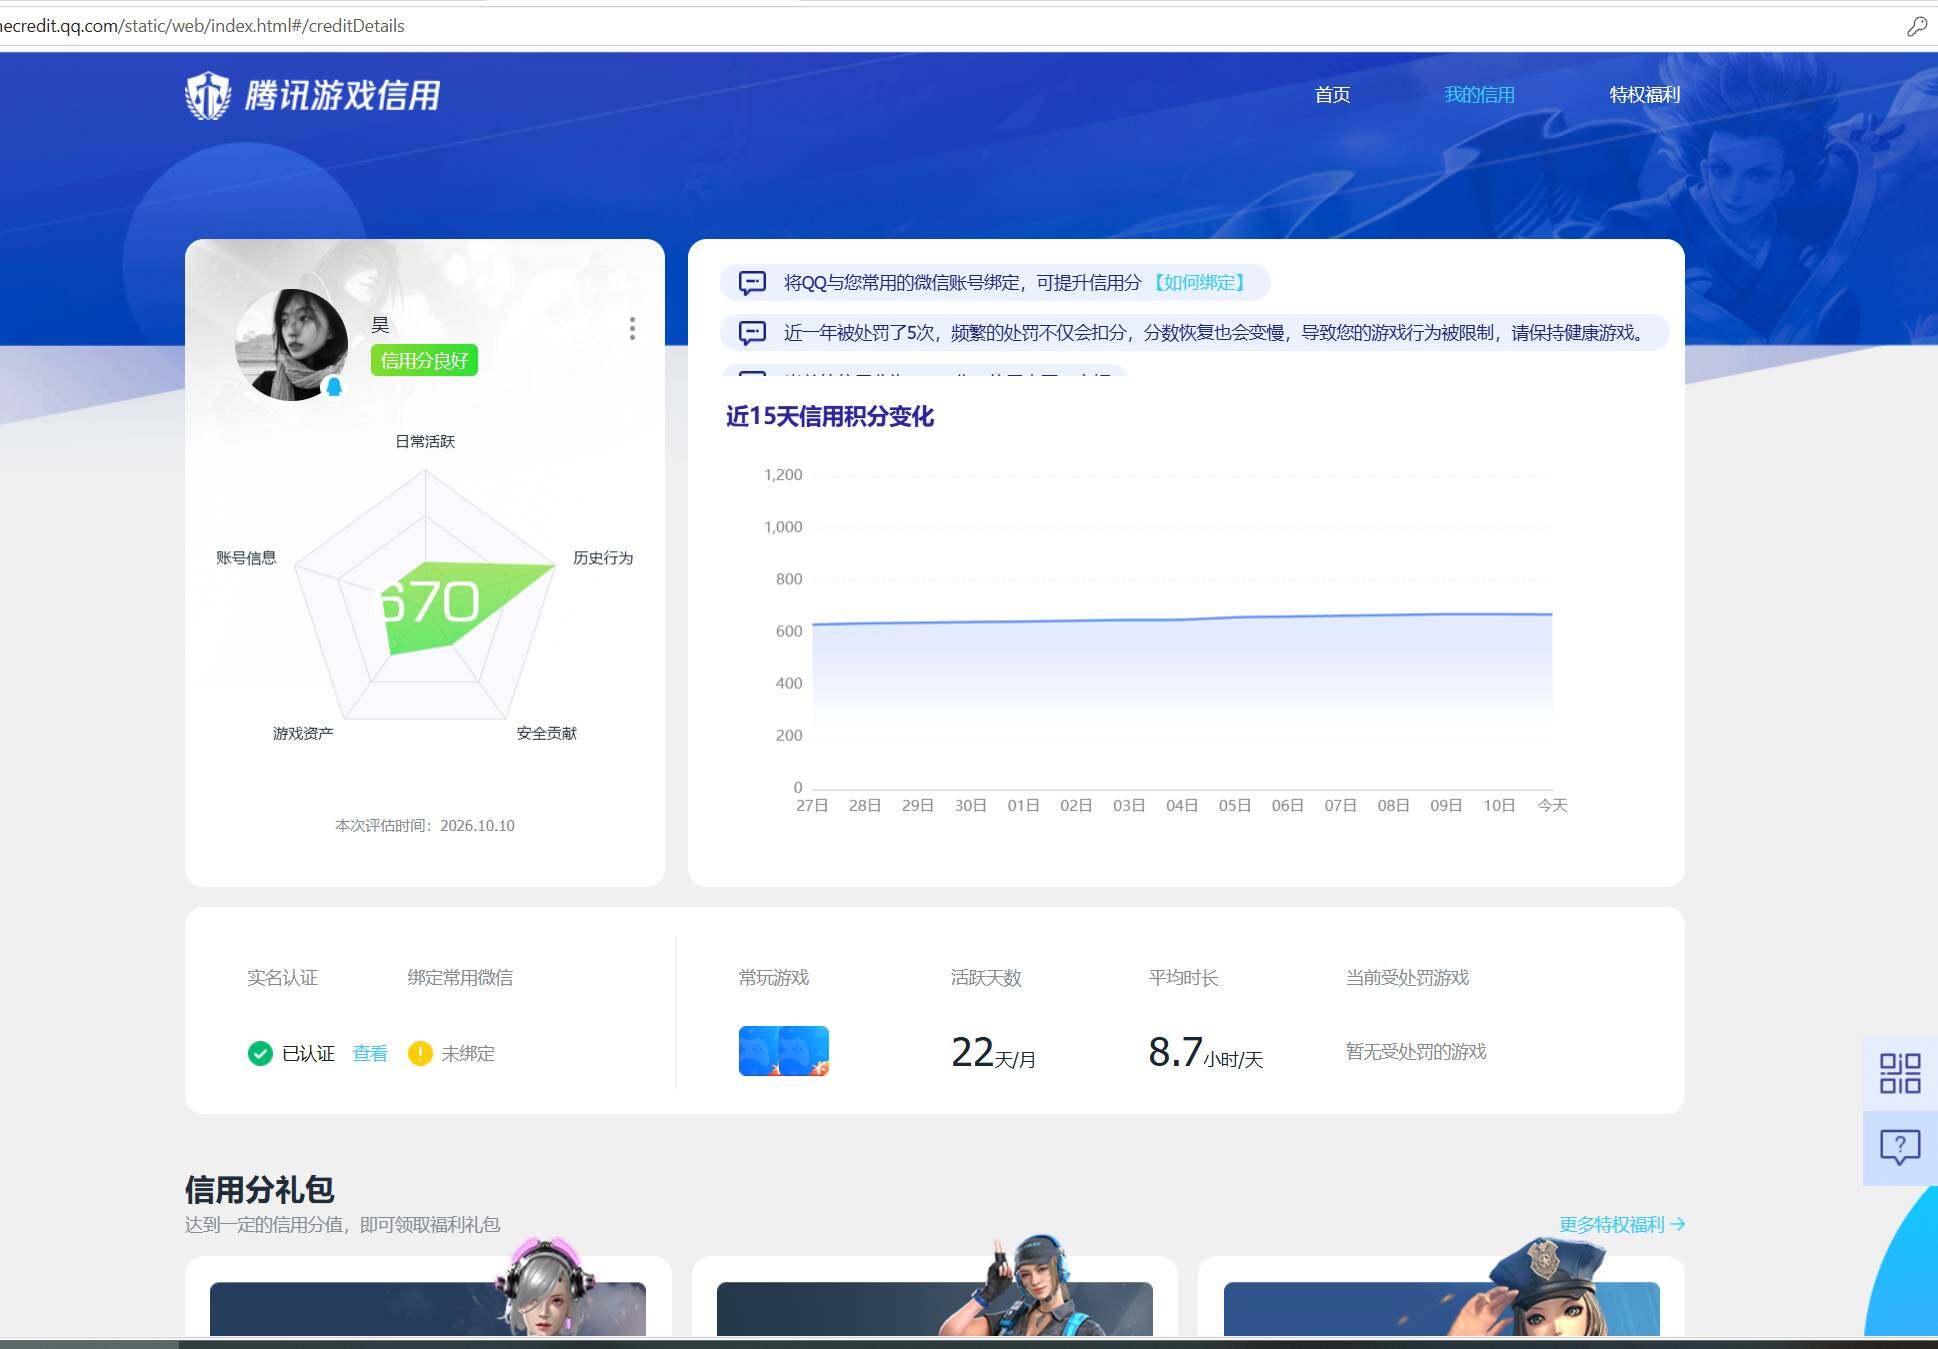Click the 账号信息 radar label

coord(246,558)
